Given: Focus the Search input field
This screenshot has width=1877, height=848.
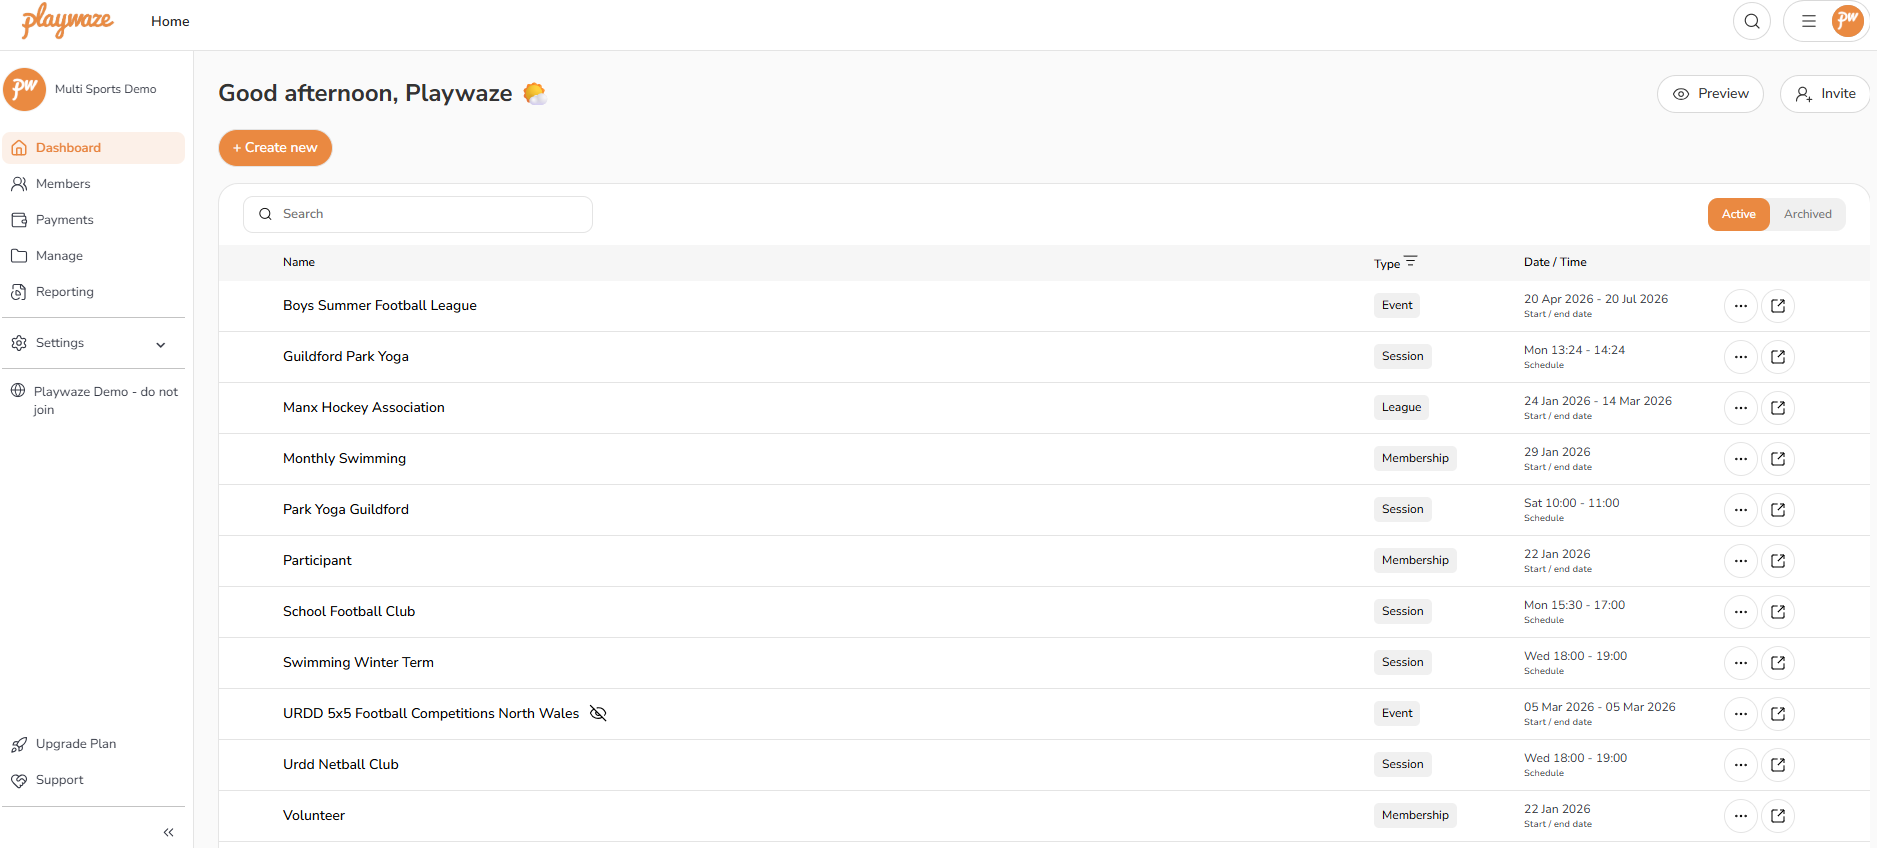Looking at the screenshot, I should [x=430, y=214].
